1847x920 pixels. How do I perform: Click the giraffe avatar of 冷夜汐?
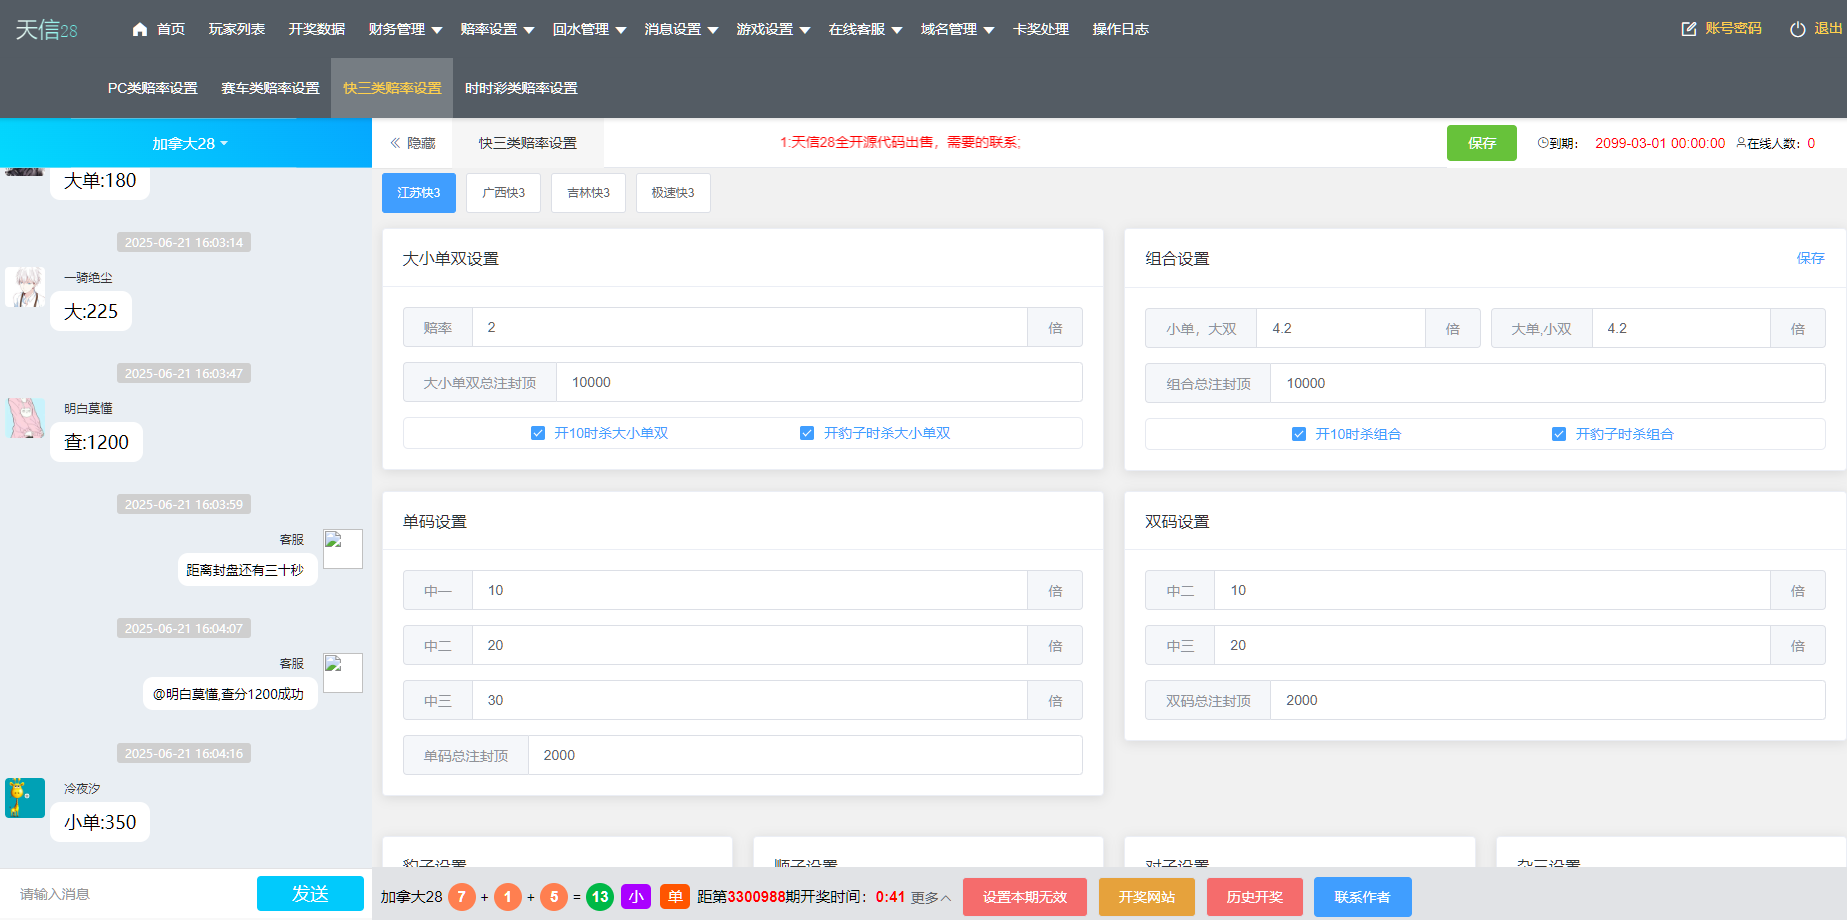(23, 798)
